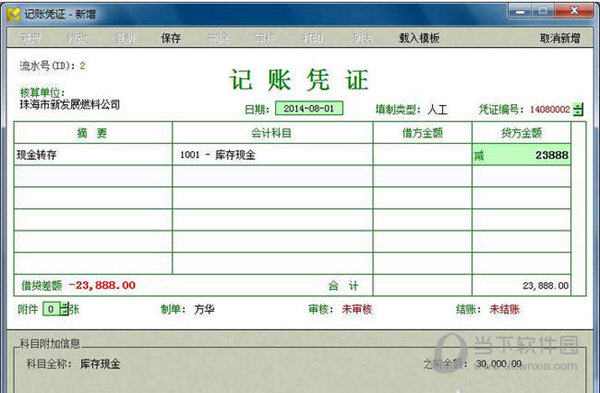The width and height of the screenshot is (600, 393).
Task: Select account cell 1001 - 库存现金
Action: 272,155
